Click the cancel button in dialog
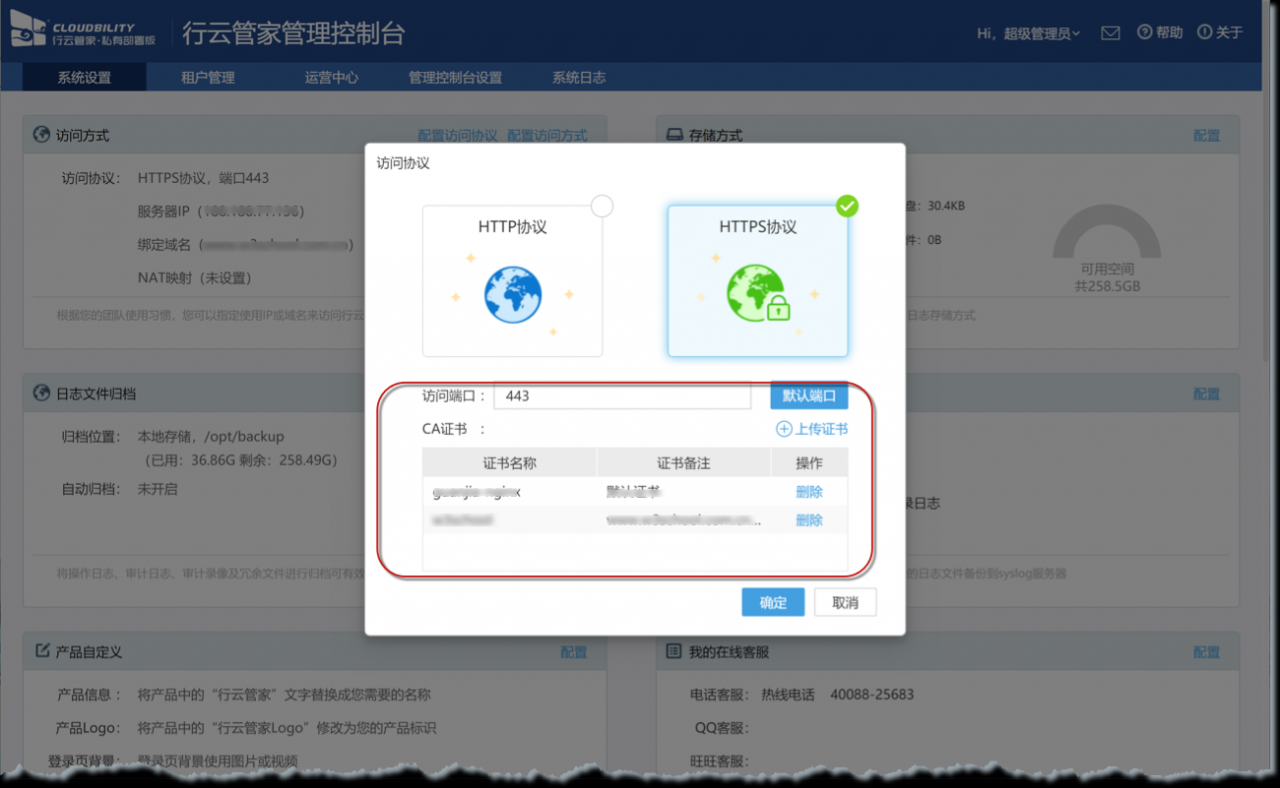This screenshot has width=1280, height=788. click(x=845, y=602)
